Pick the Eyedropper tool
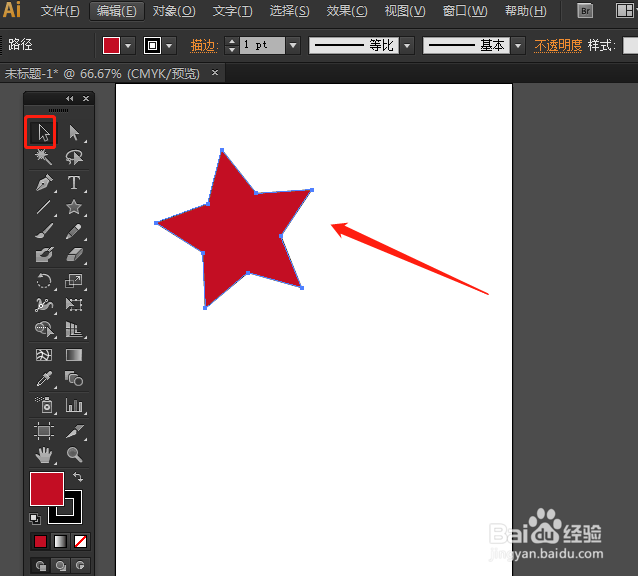 coord(44,379)
